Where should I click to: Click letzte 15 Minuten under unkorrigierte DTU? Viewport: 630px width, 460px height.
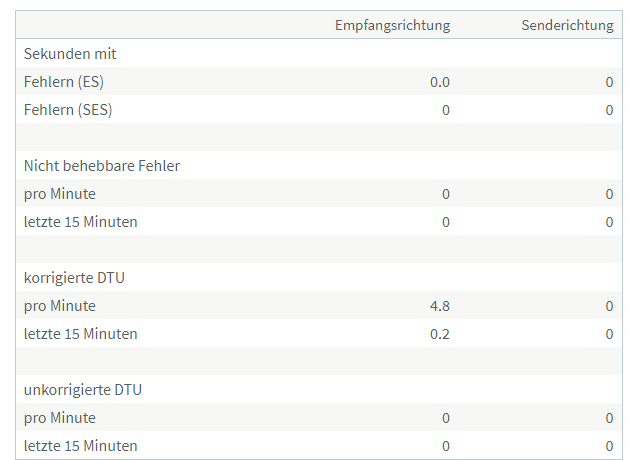[x=80, y=446]
